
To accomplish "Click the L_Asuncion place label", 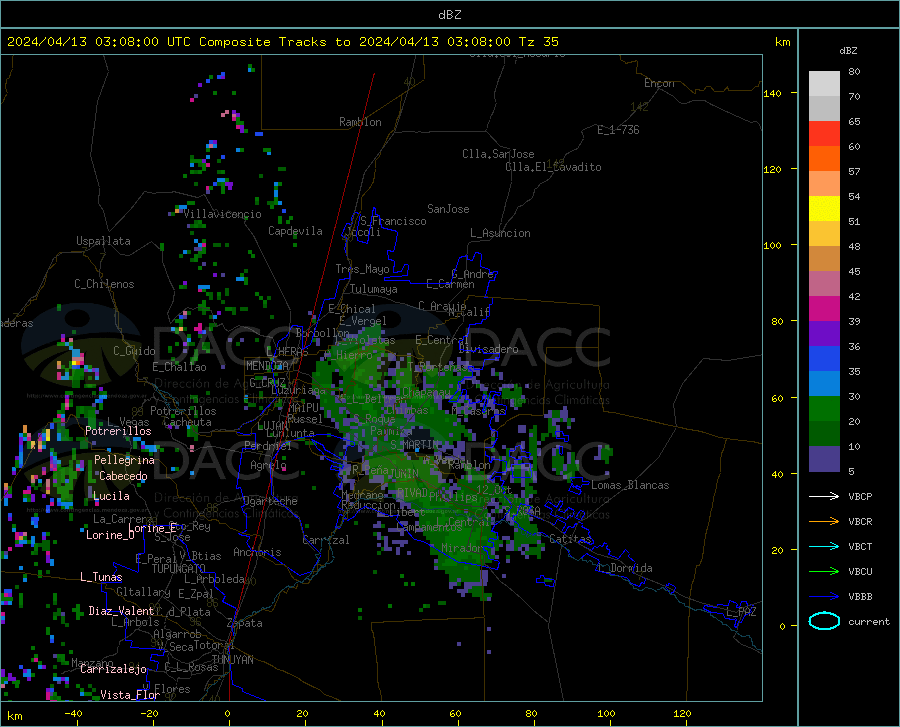I will point(501,233).
